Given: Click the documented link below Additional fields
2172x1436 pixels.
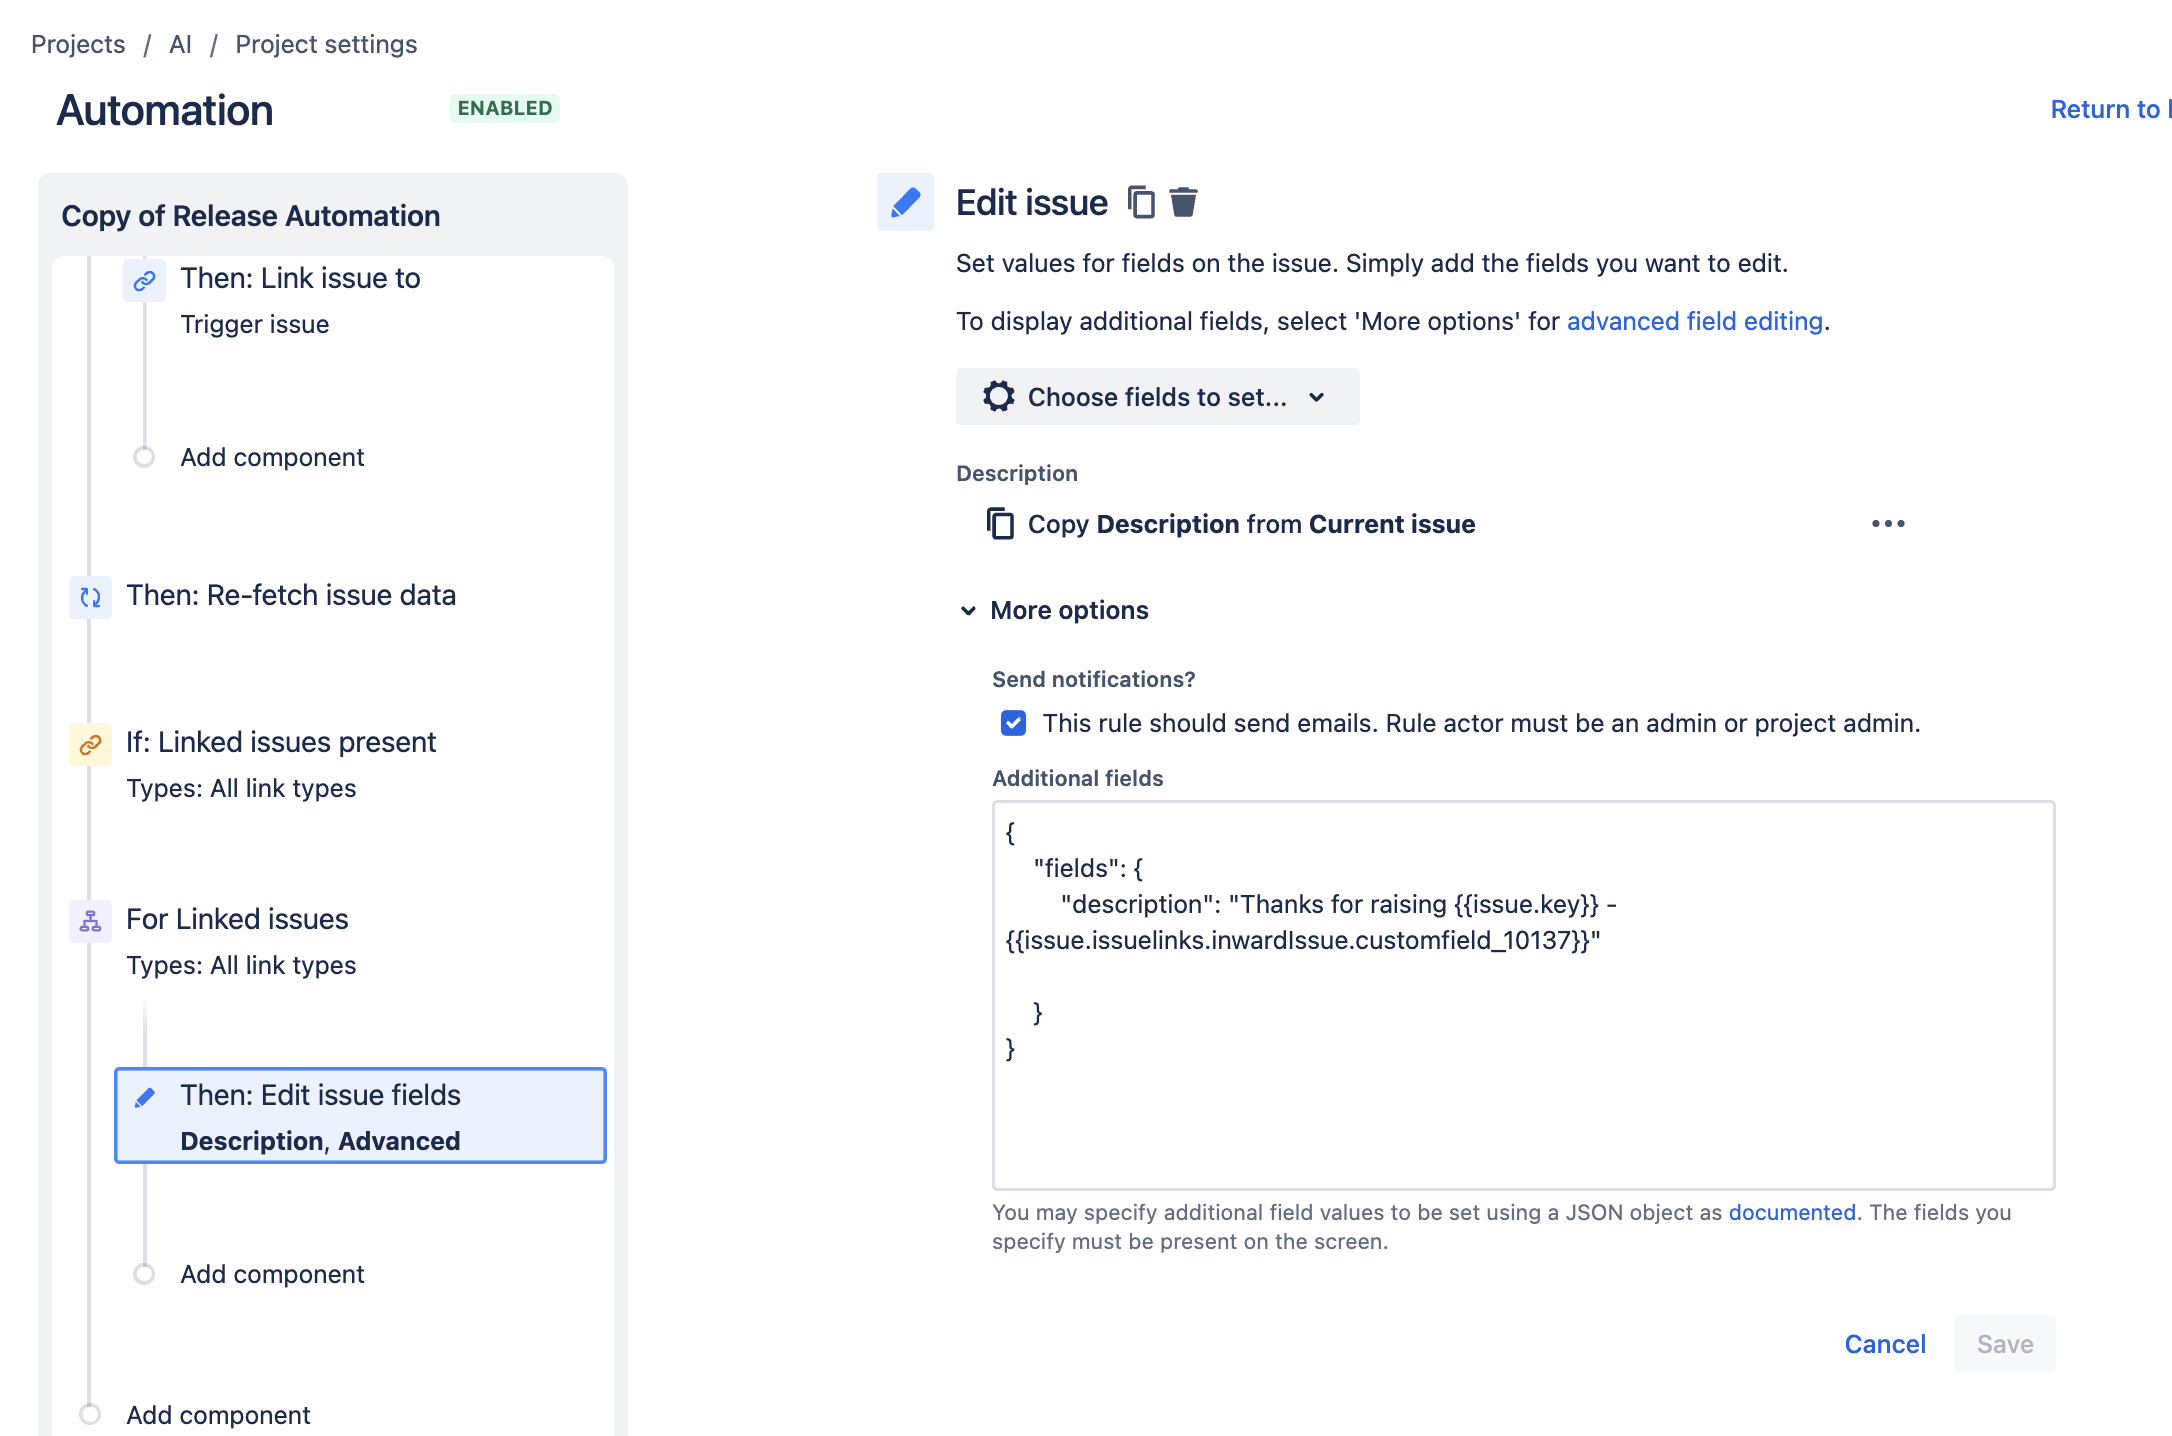Looking at the screenshot, I should (x=1792, y=1212).
